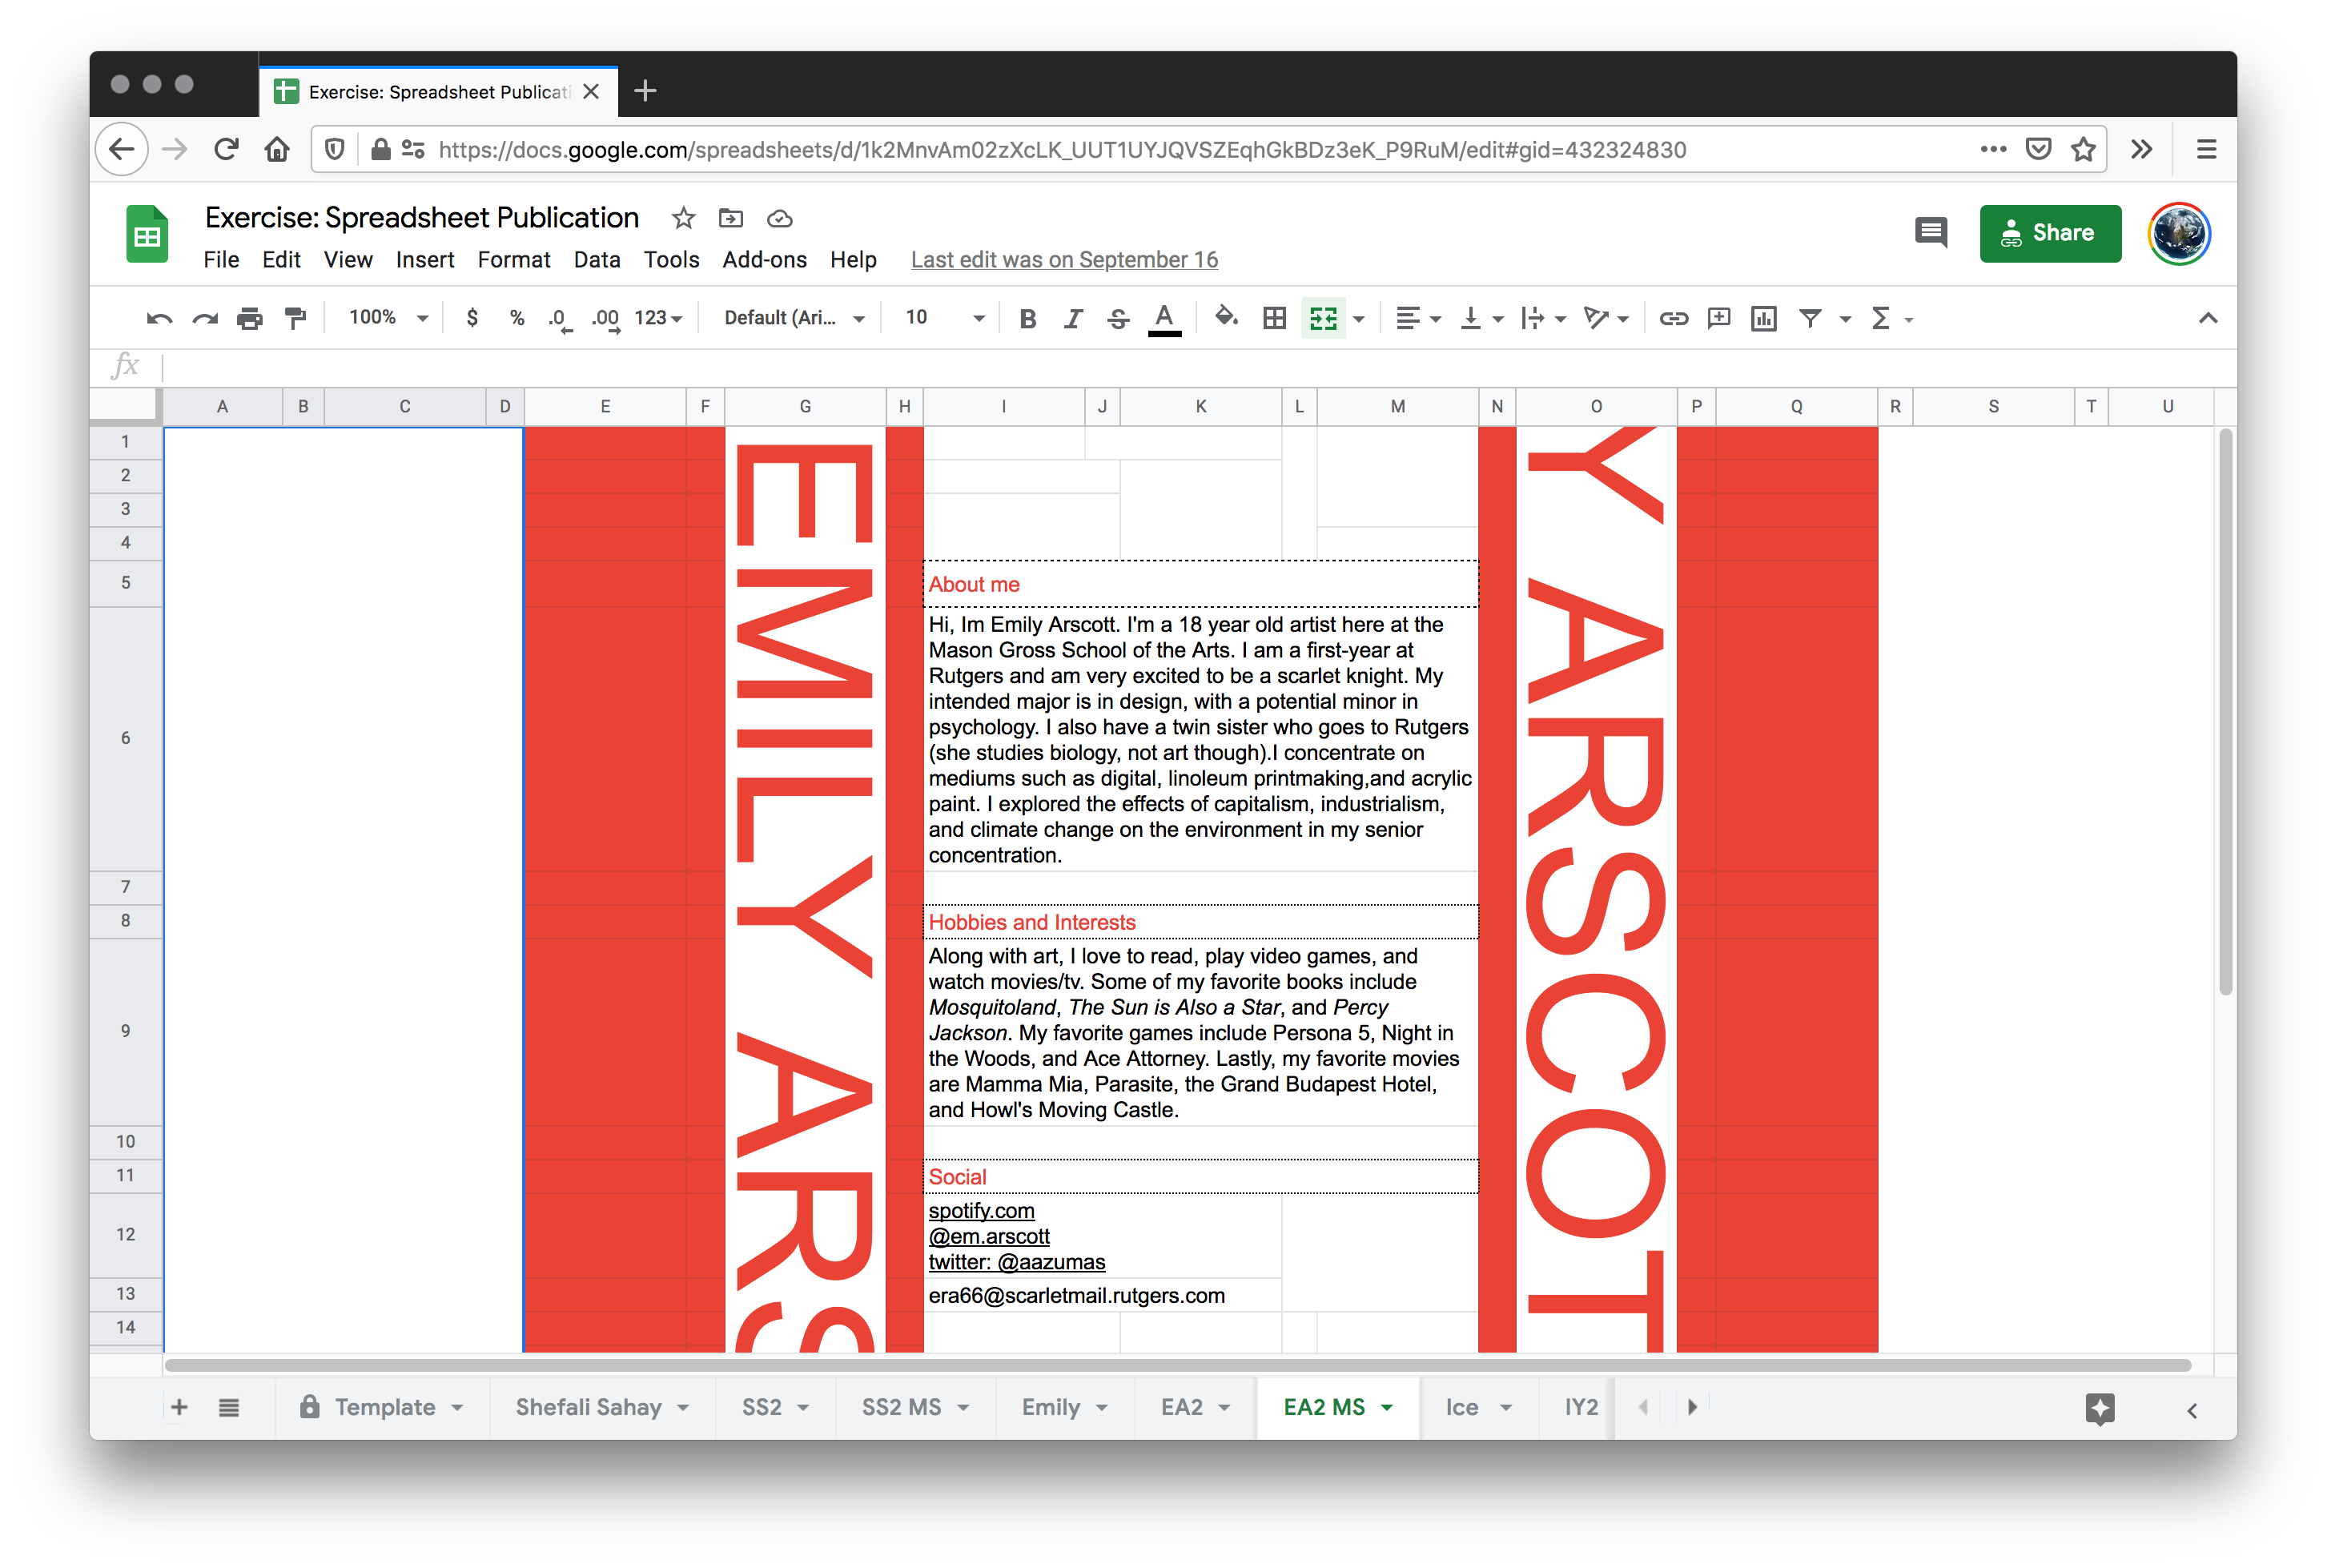Screen dimensions: 2327x1568
Task: Click the Explore icon at bottom
Action: [2100, 1409]
